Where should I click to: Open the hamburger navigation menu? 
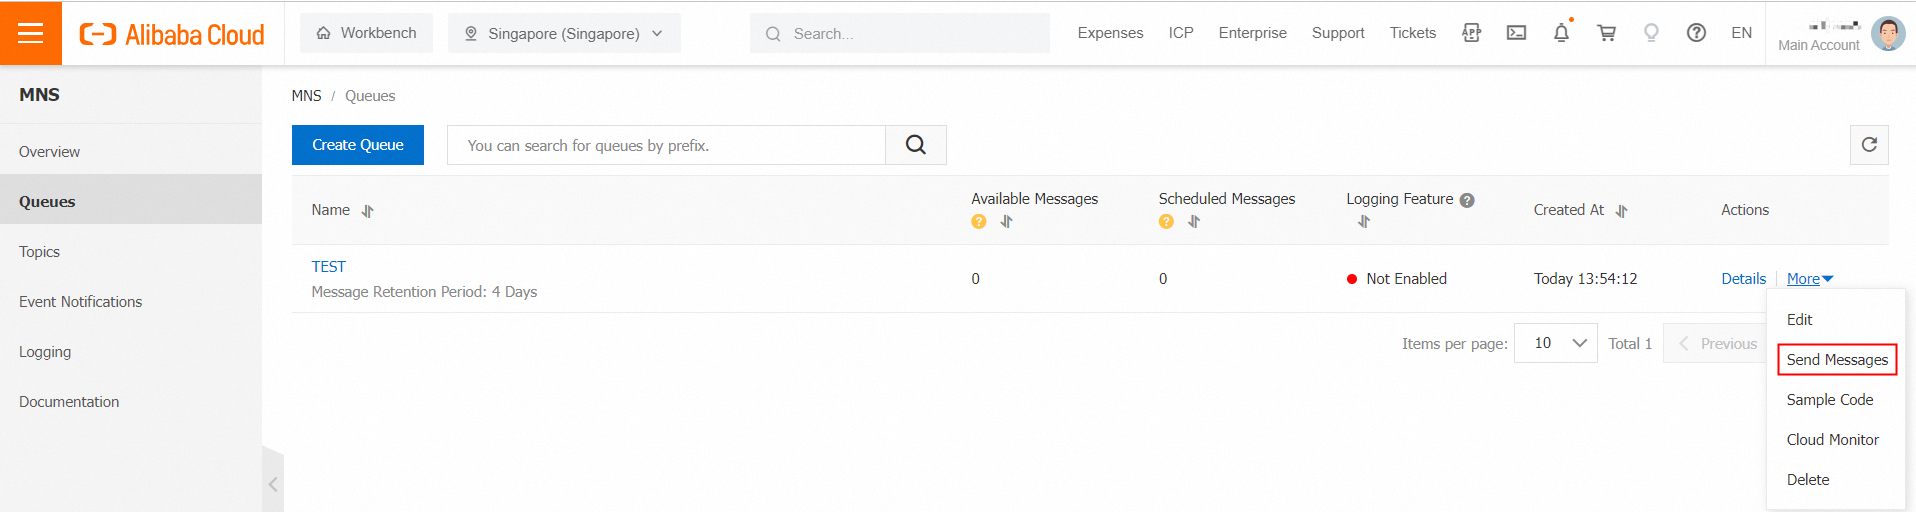click(x=31, y=33)
